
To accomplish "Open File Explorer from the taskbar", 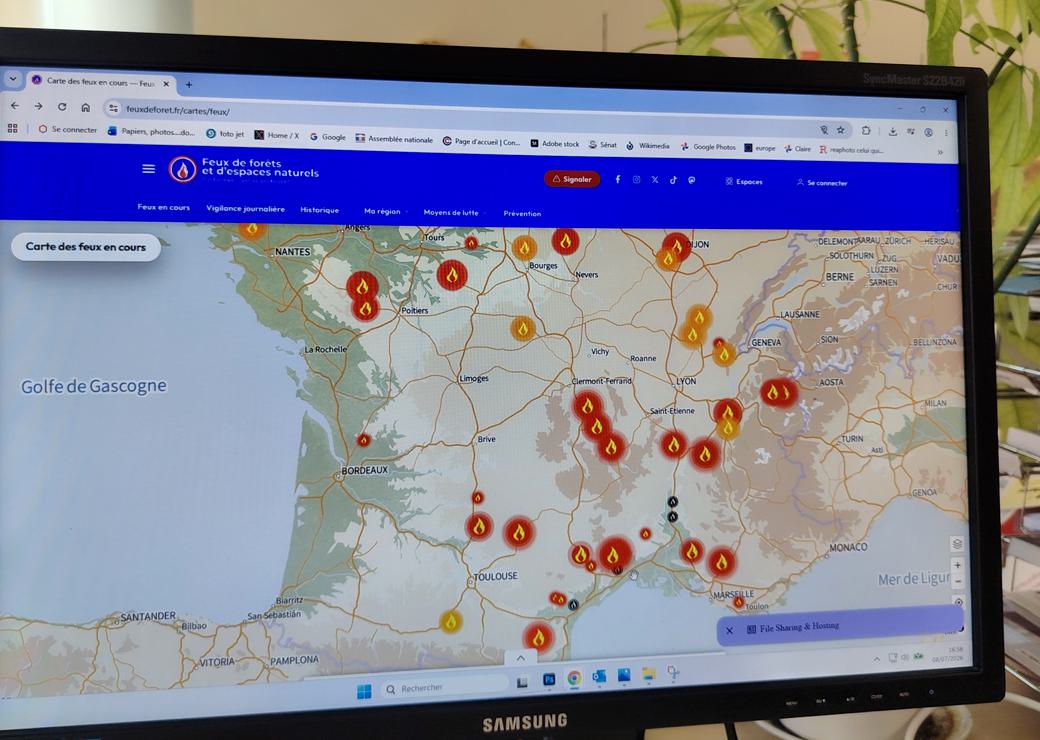I will [649, 674].
